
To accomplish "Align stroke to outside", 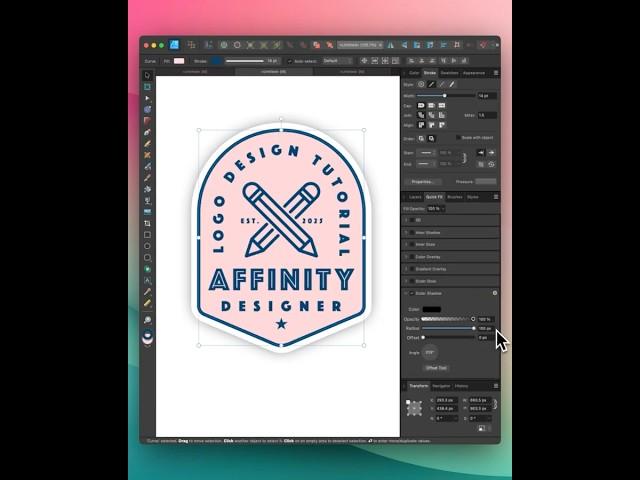I will click(441, 125).
